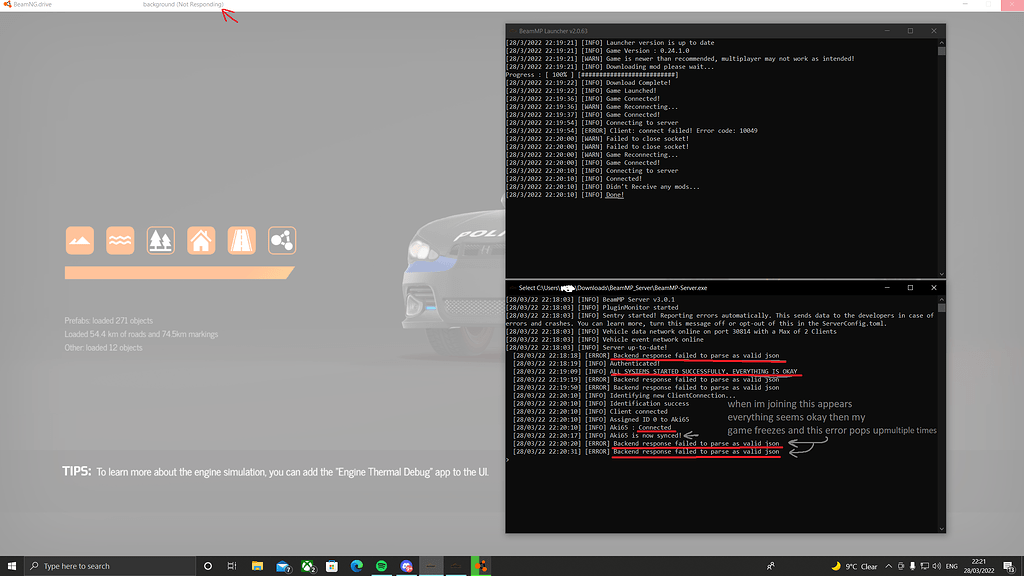Click the BeamMP Launcher title bar icon
The width and height of the screenshot is (1024, 576).
[512, 30]
